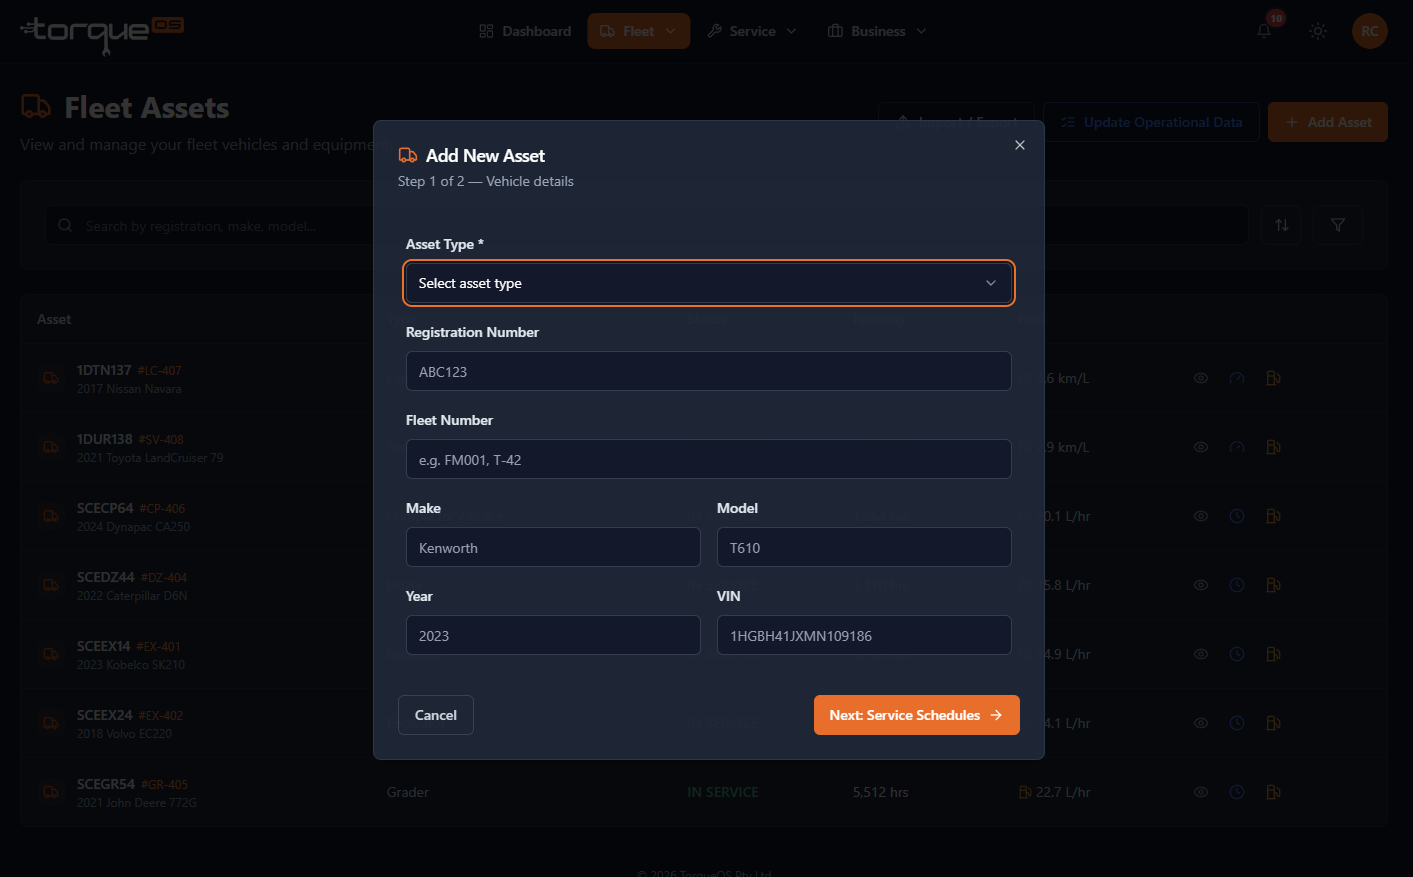Click the Asset column header
Viewport: 1413px width, 877px height.
(54, 319)
